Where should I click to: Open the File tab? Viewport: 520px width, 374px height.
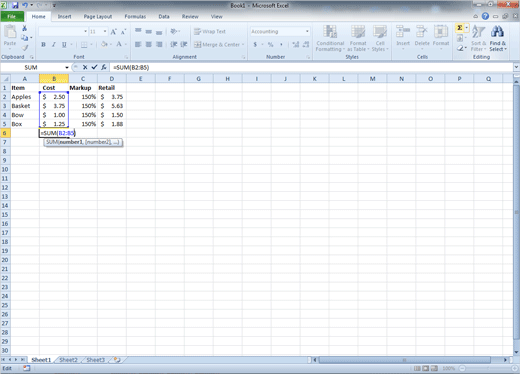tap(12, 16)
